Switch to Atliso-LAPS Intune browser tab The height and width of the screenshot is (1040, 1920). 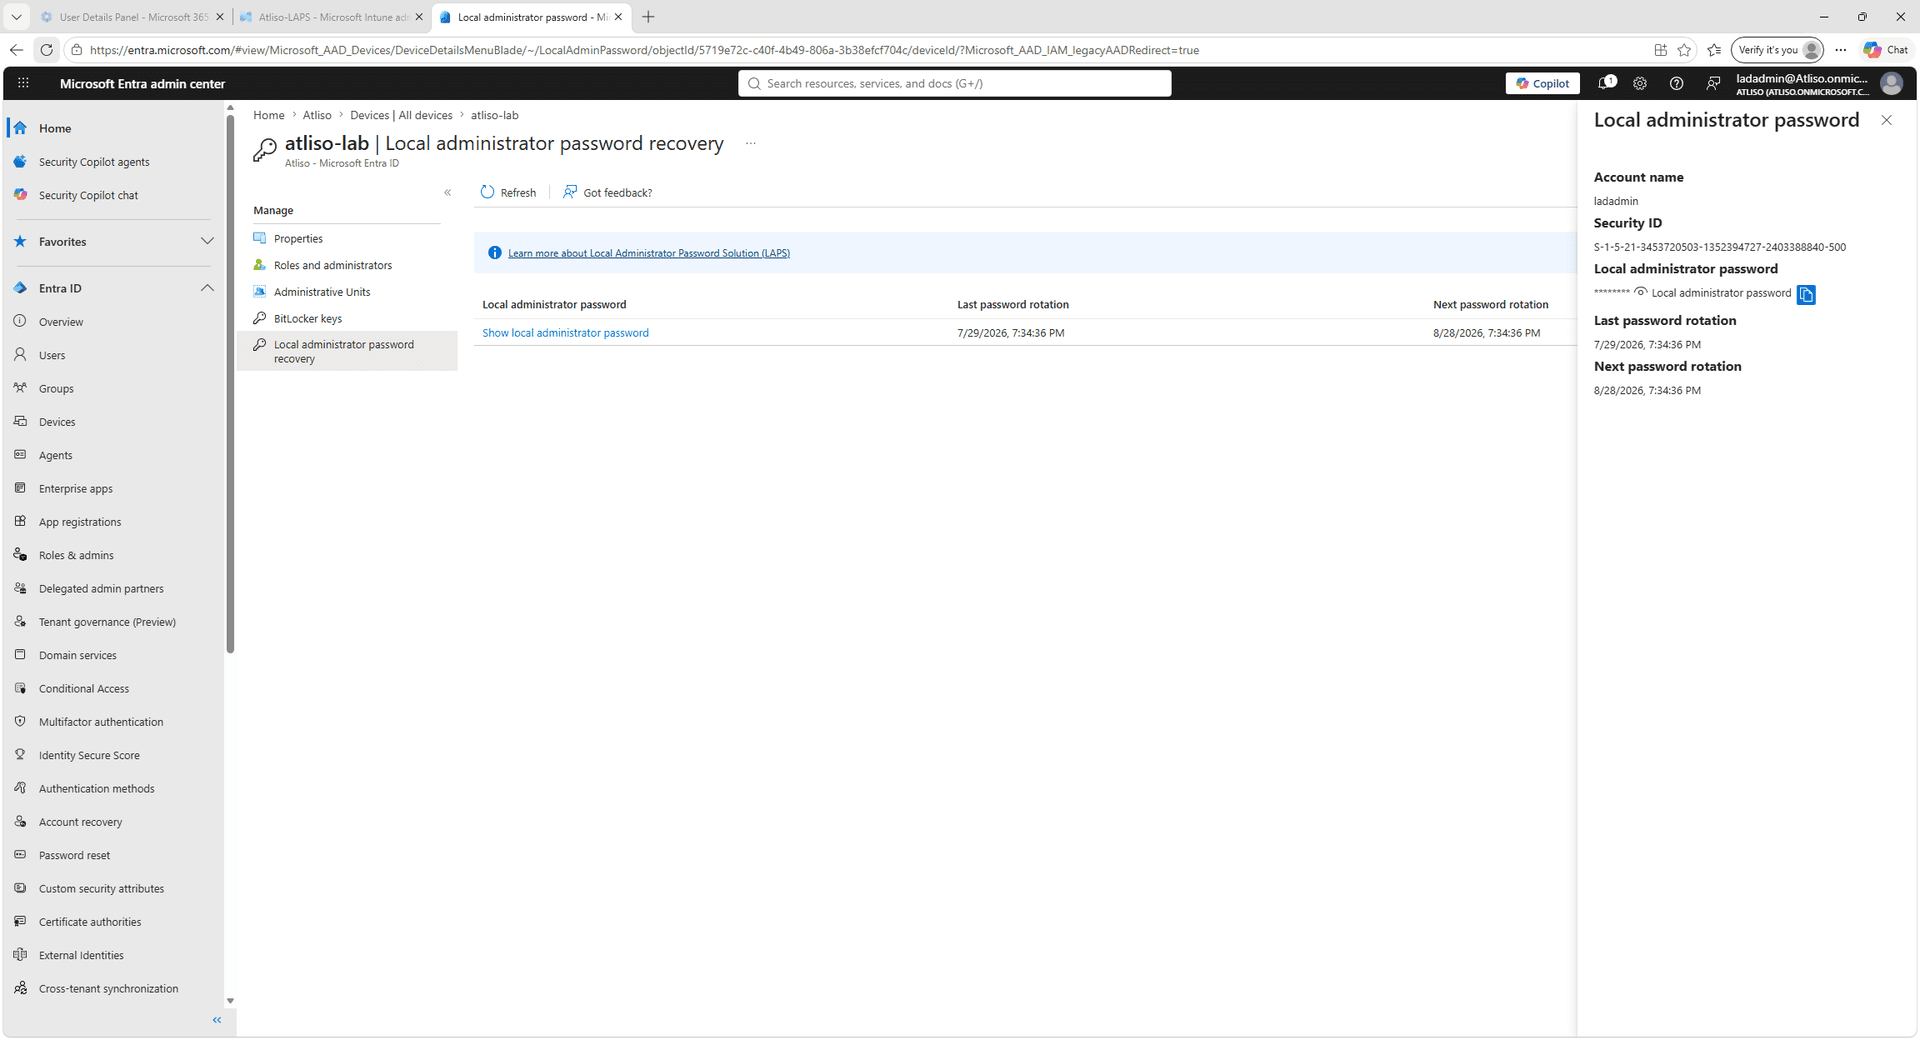(333, 17)
